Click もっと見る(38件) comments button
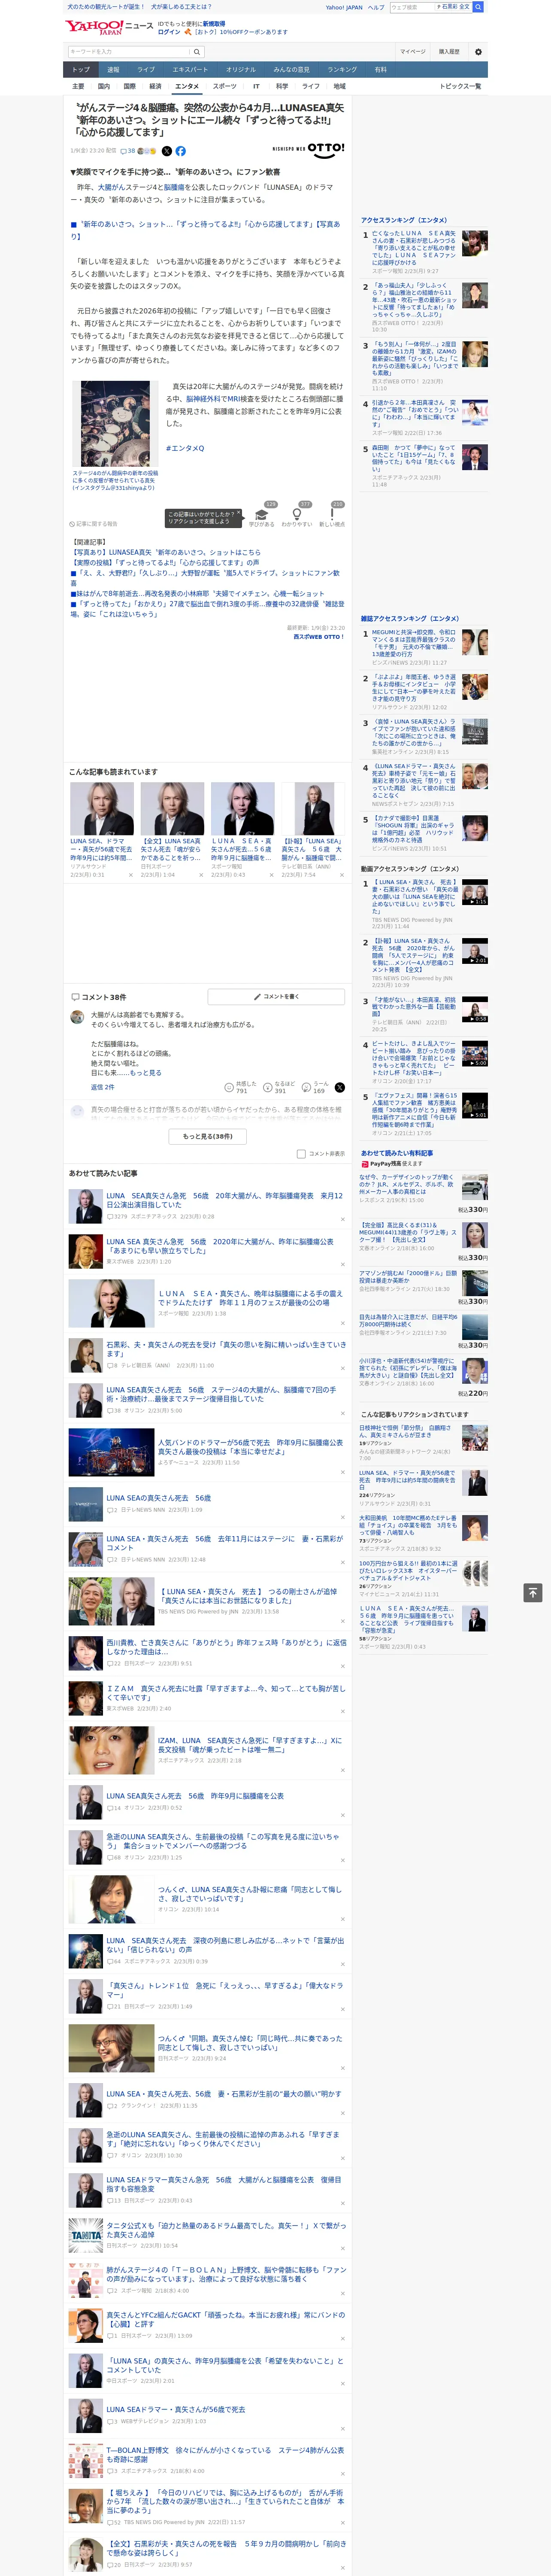Screen dimensions: 551x2576 [208, 1136]
